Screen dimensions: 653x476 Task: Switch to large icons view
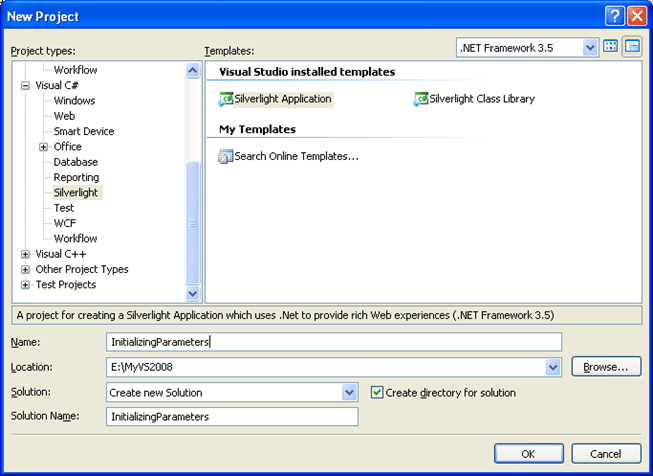[611, 47]
